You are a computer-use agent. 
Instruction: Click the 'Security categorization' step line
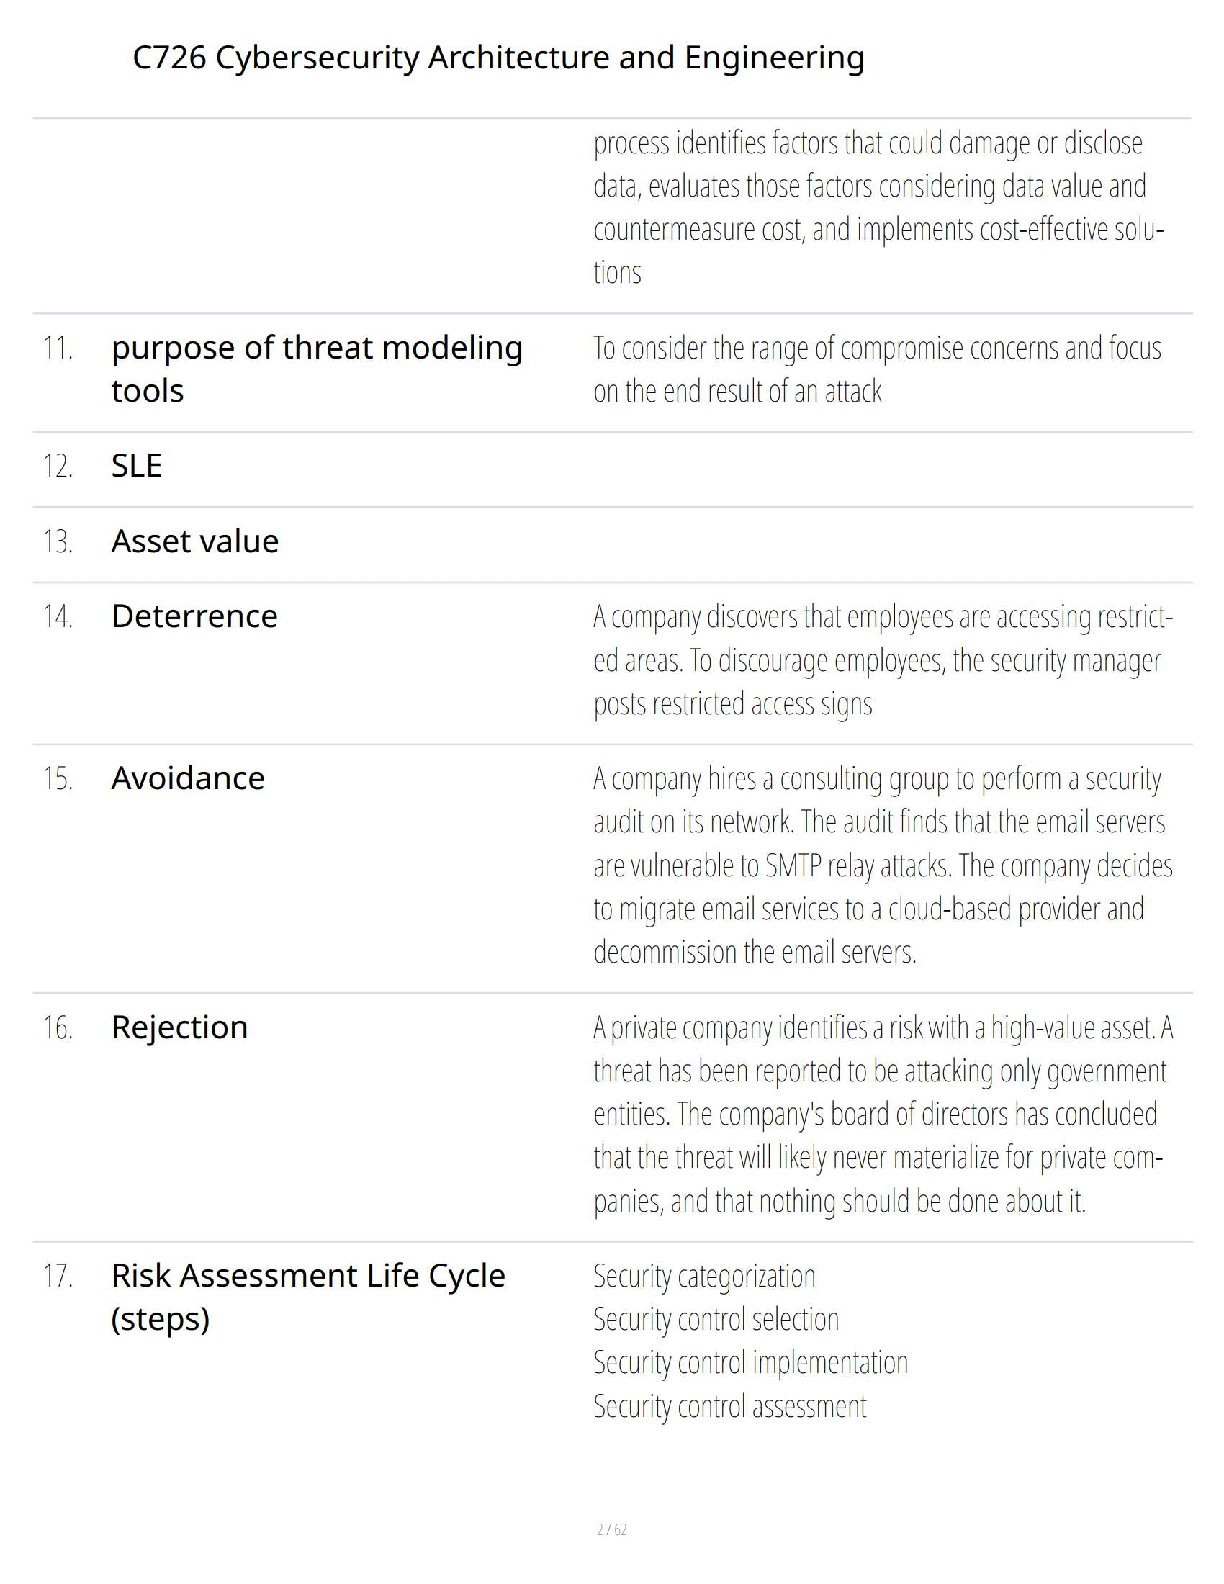[704, 1277]
